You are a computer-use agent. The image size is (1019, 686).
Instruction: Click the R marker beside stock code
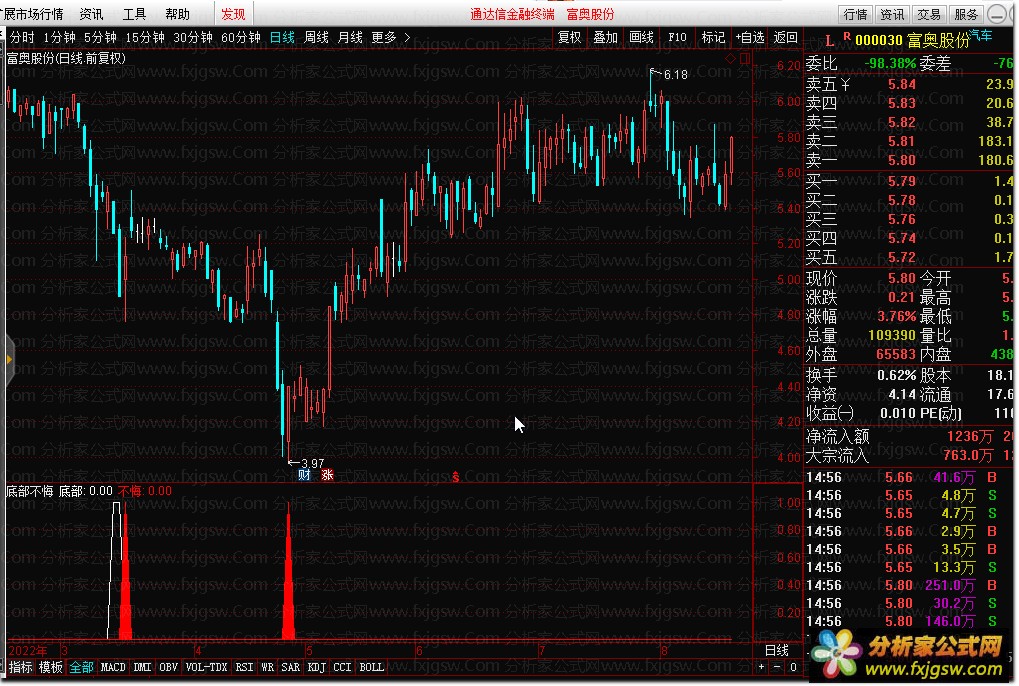click(x=847, y=36)
